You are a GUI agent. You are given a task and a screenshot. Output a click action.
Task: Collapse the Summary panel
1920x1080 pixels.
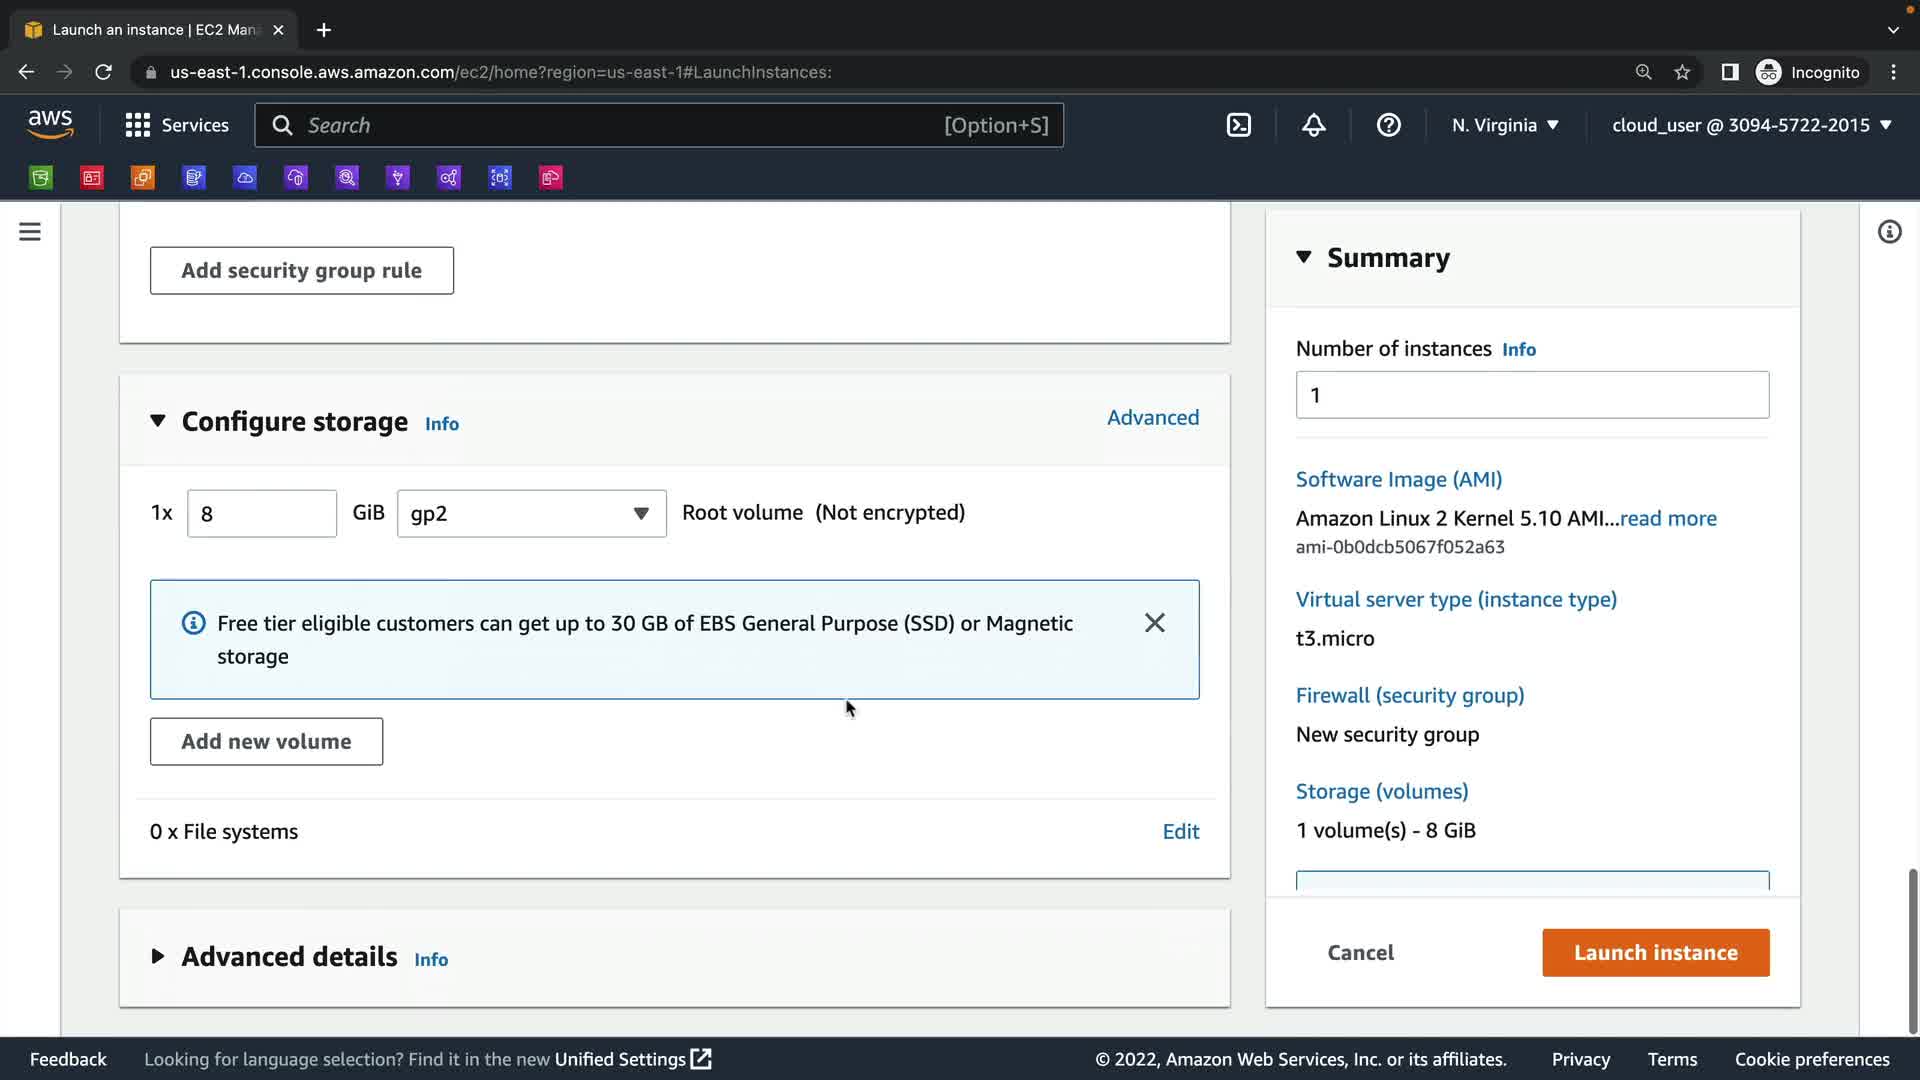1304,257
